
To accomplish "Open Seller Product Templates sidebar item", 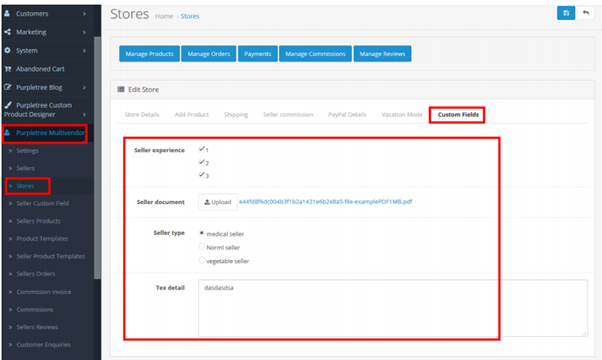I will pyautogui.click(x=51, y=256).
